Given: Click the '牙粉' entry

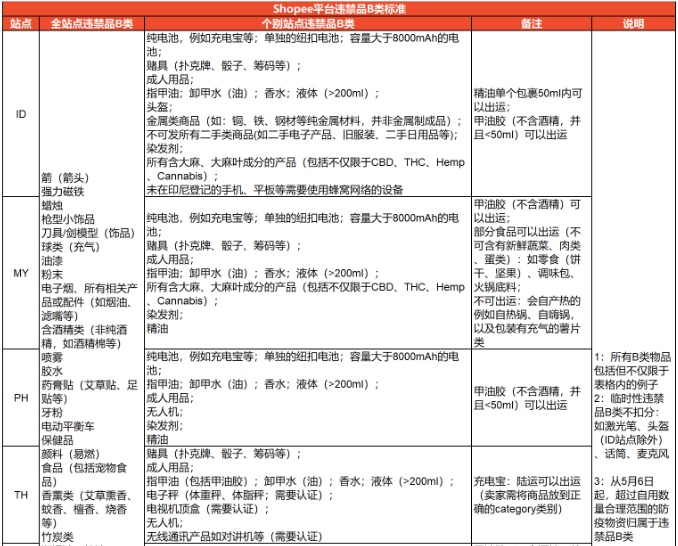Looking at the screenshot, I should point(52,413).
